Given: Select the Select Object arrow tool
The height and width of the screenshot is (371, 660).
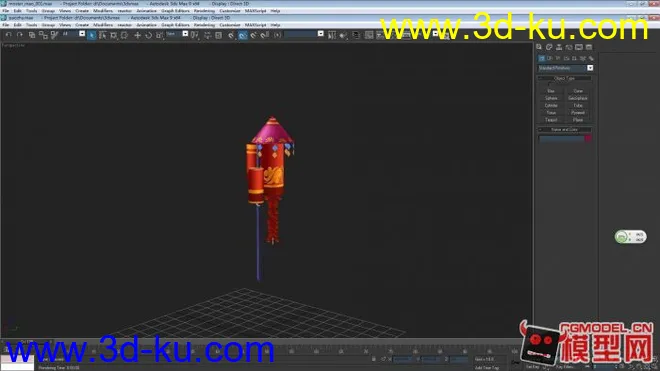Looking at the screenshot, I should 92,35.
